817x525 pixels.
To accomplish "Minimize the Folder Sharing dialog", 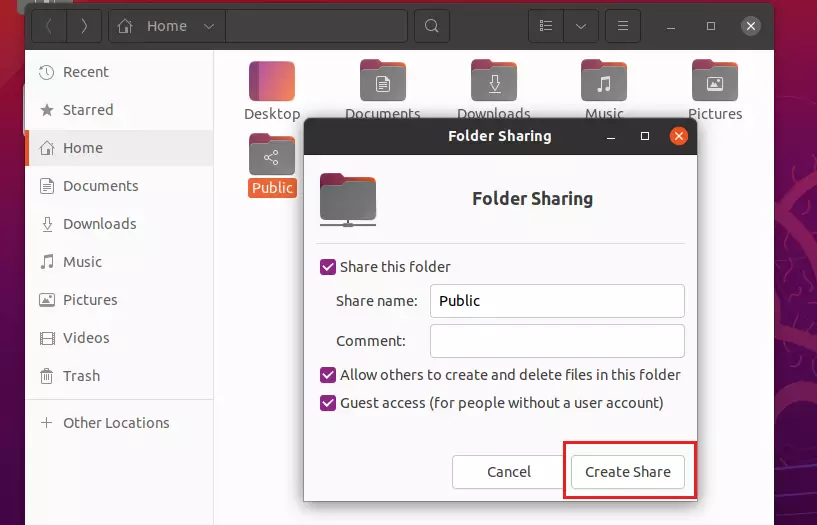I will (x=611, y=136).
